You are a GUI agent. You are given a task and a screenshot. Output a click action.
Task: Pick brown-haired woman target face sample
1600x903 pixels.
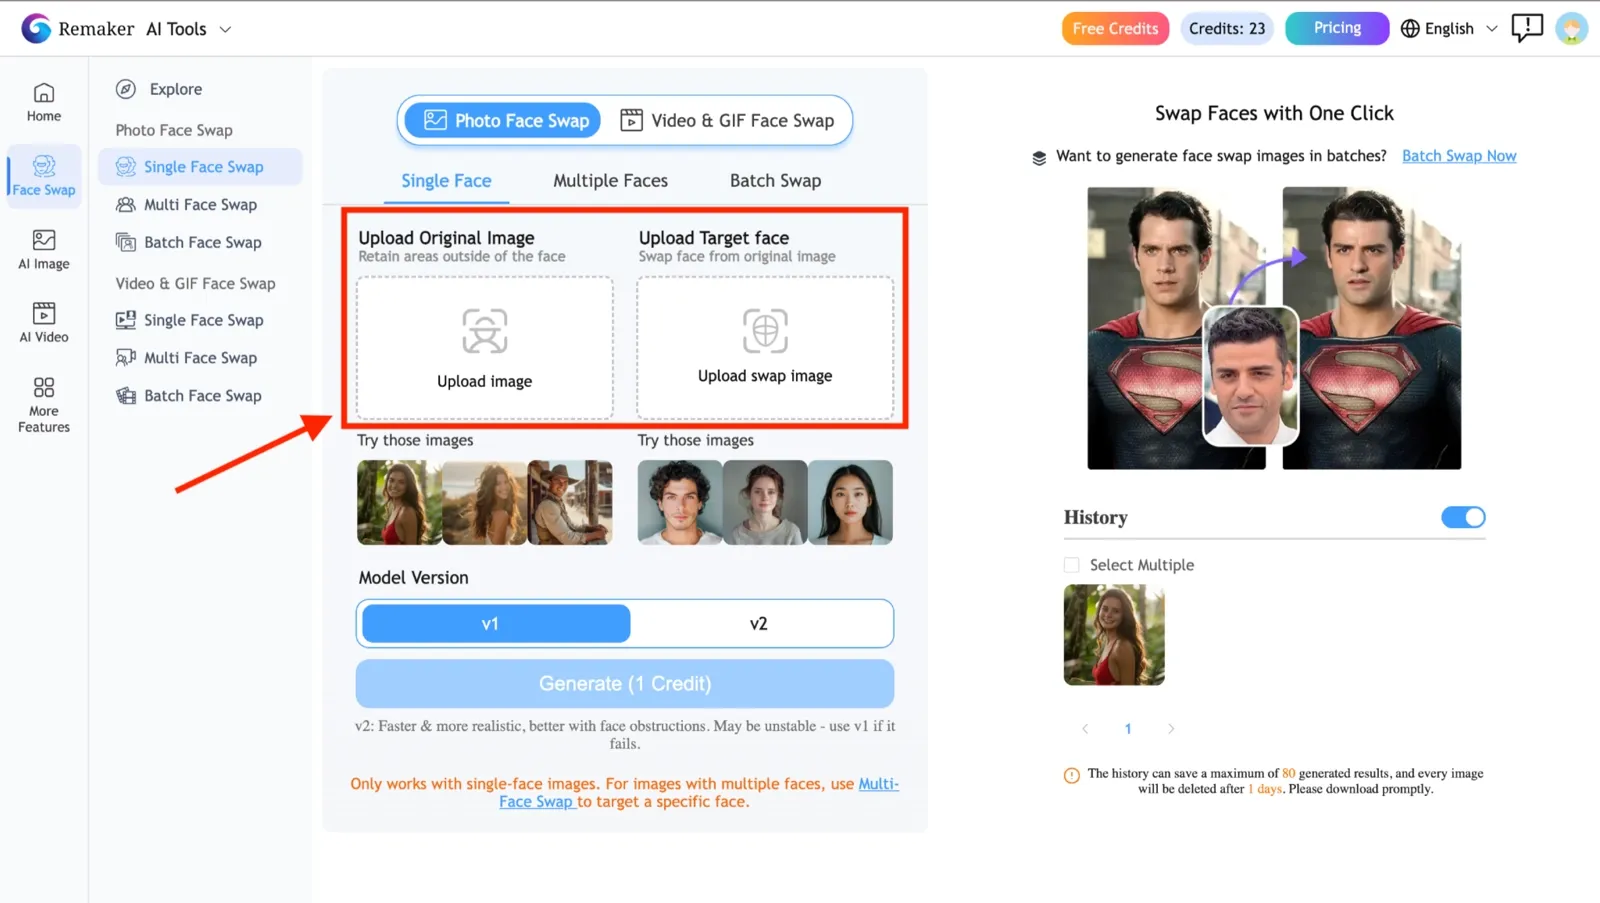765,502
